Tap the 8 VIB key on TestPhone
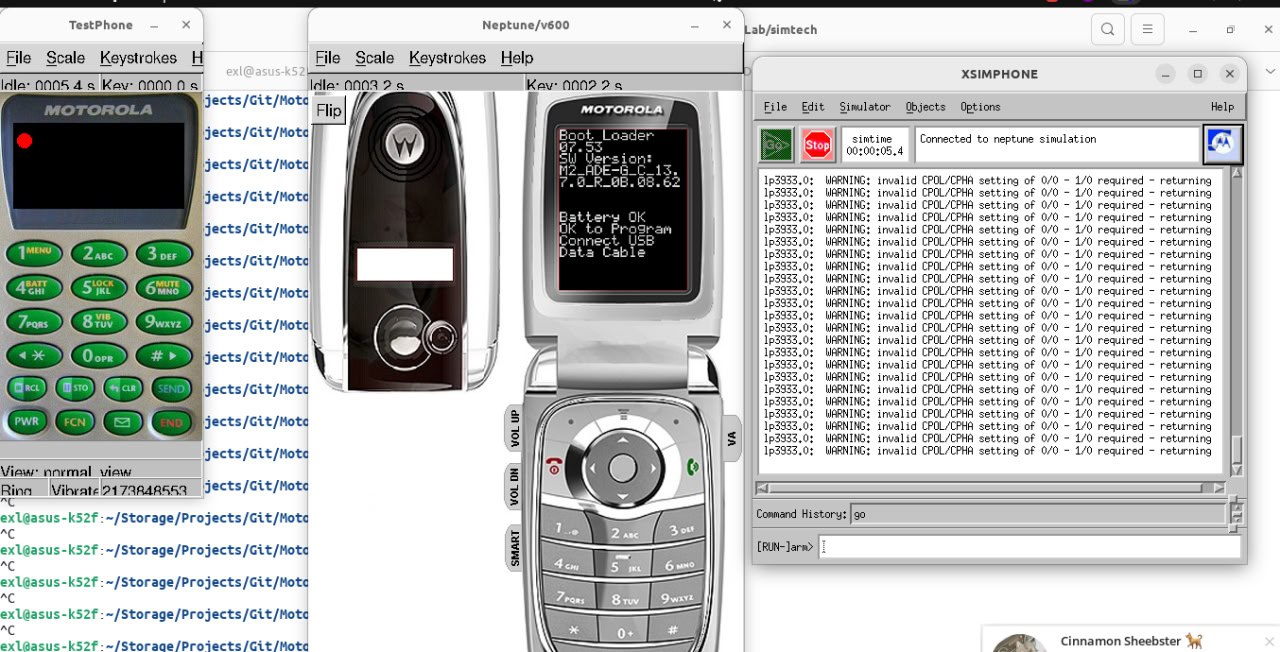The height and width of the screenshot is (652, 1280). [x=98, y=322]
